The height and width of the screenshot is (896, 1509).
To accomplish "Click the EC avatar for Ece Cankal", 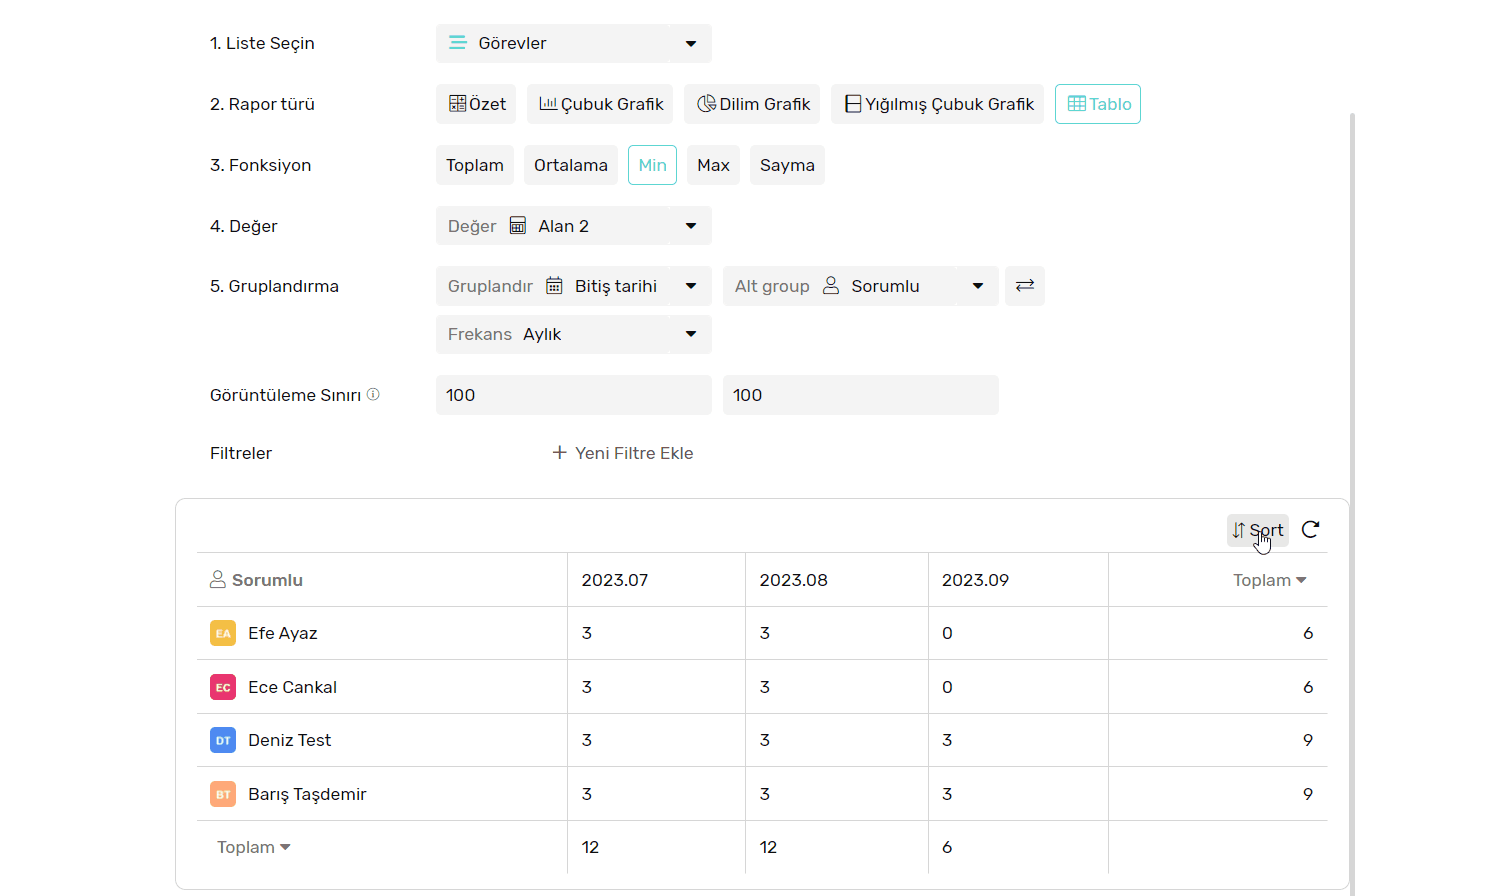I will (223, 687).
